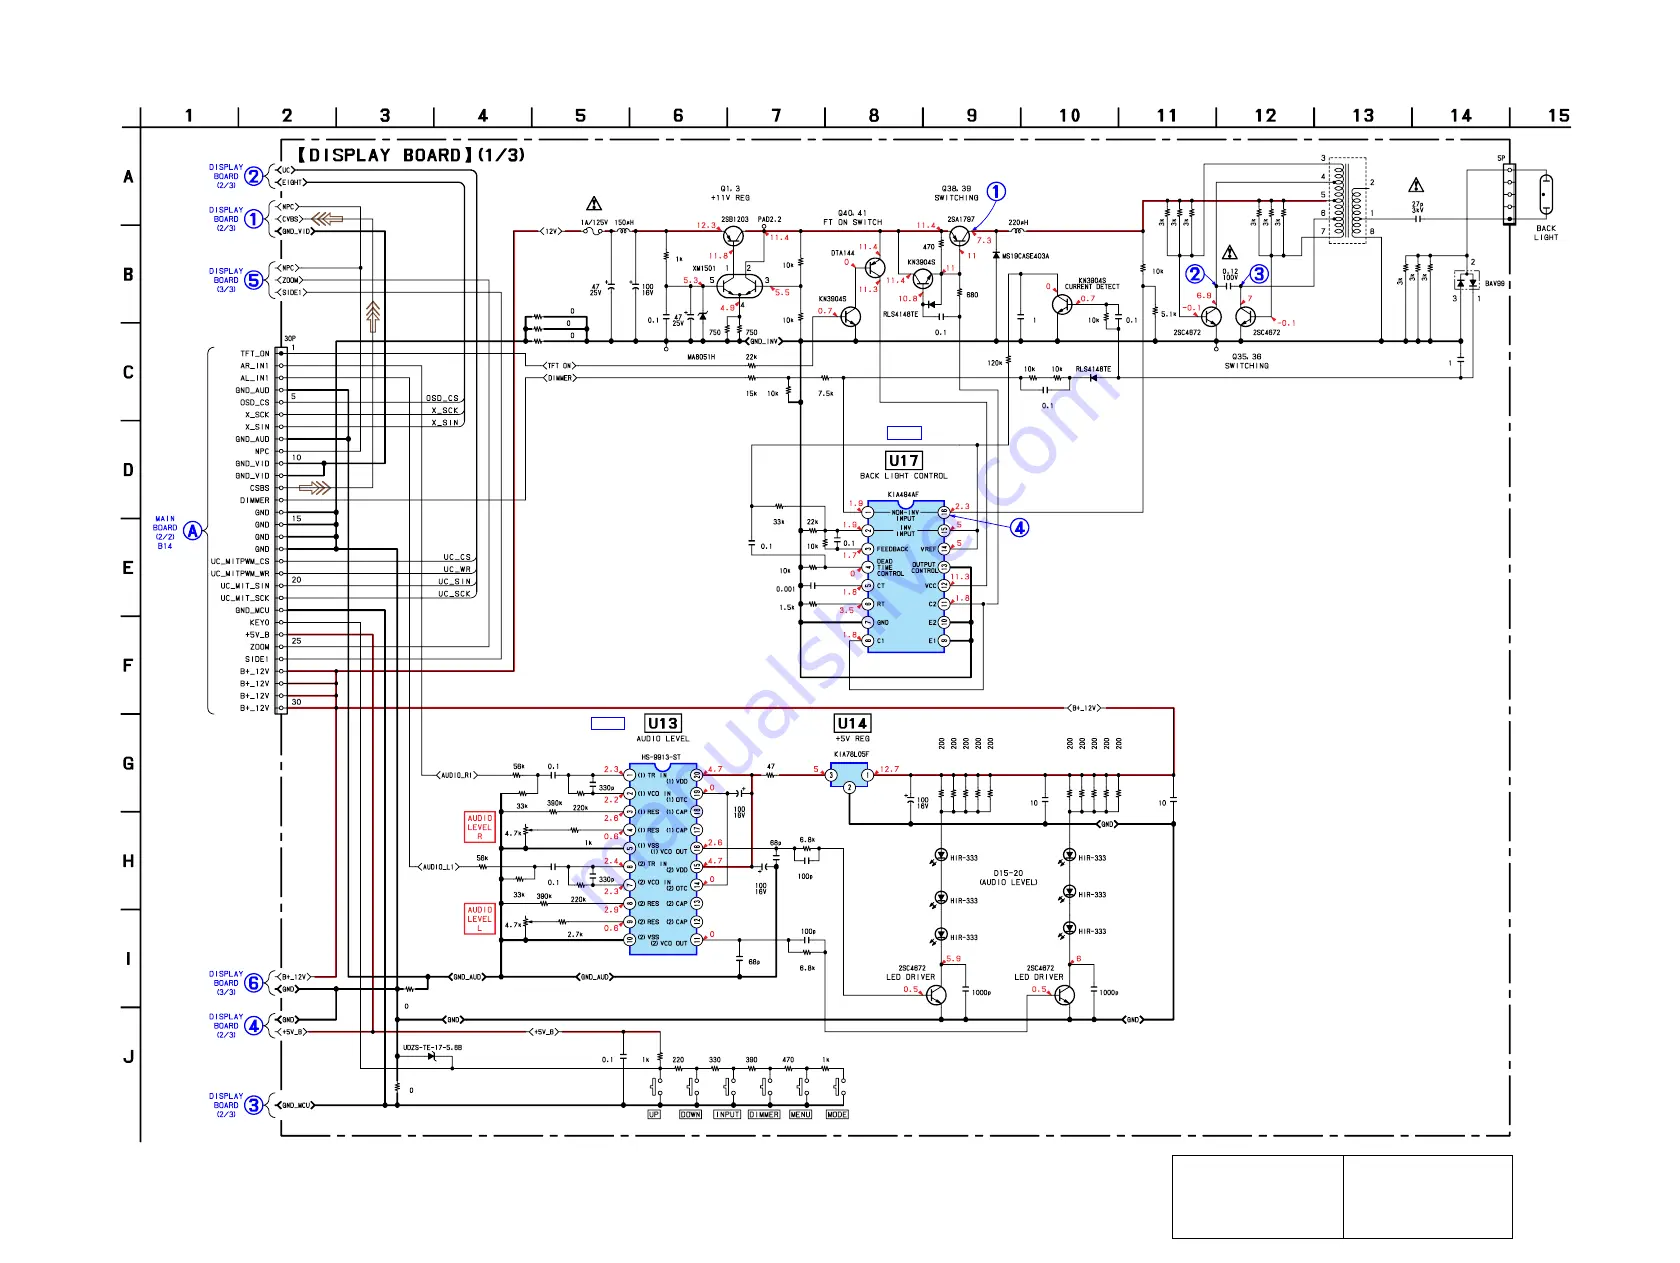The height and width of the screenshot is (1263, 1680).
Task: Click the BAV99 diode label
Action: click(1494, 284)
